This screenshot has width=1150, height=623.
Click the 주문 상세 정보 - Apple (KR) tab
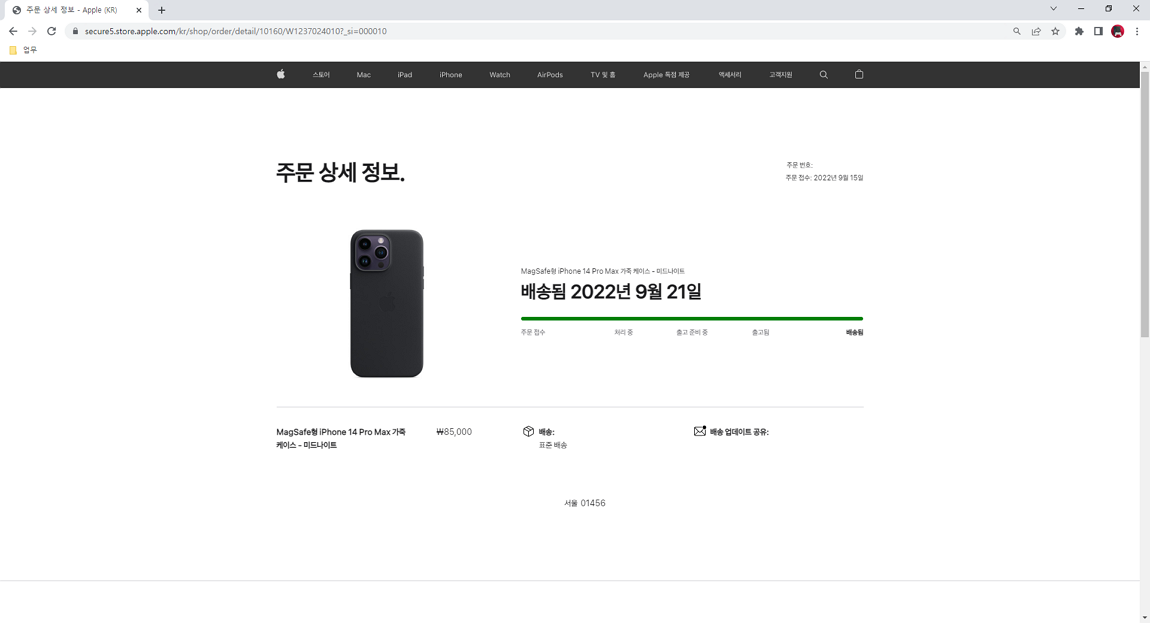tap(76, 10)
